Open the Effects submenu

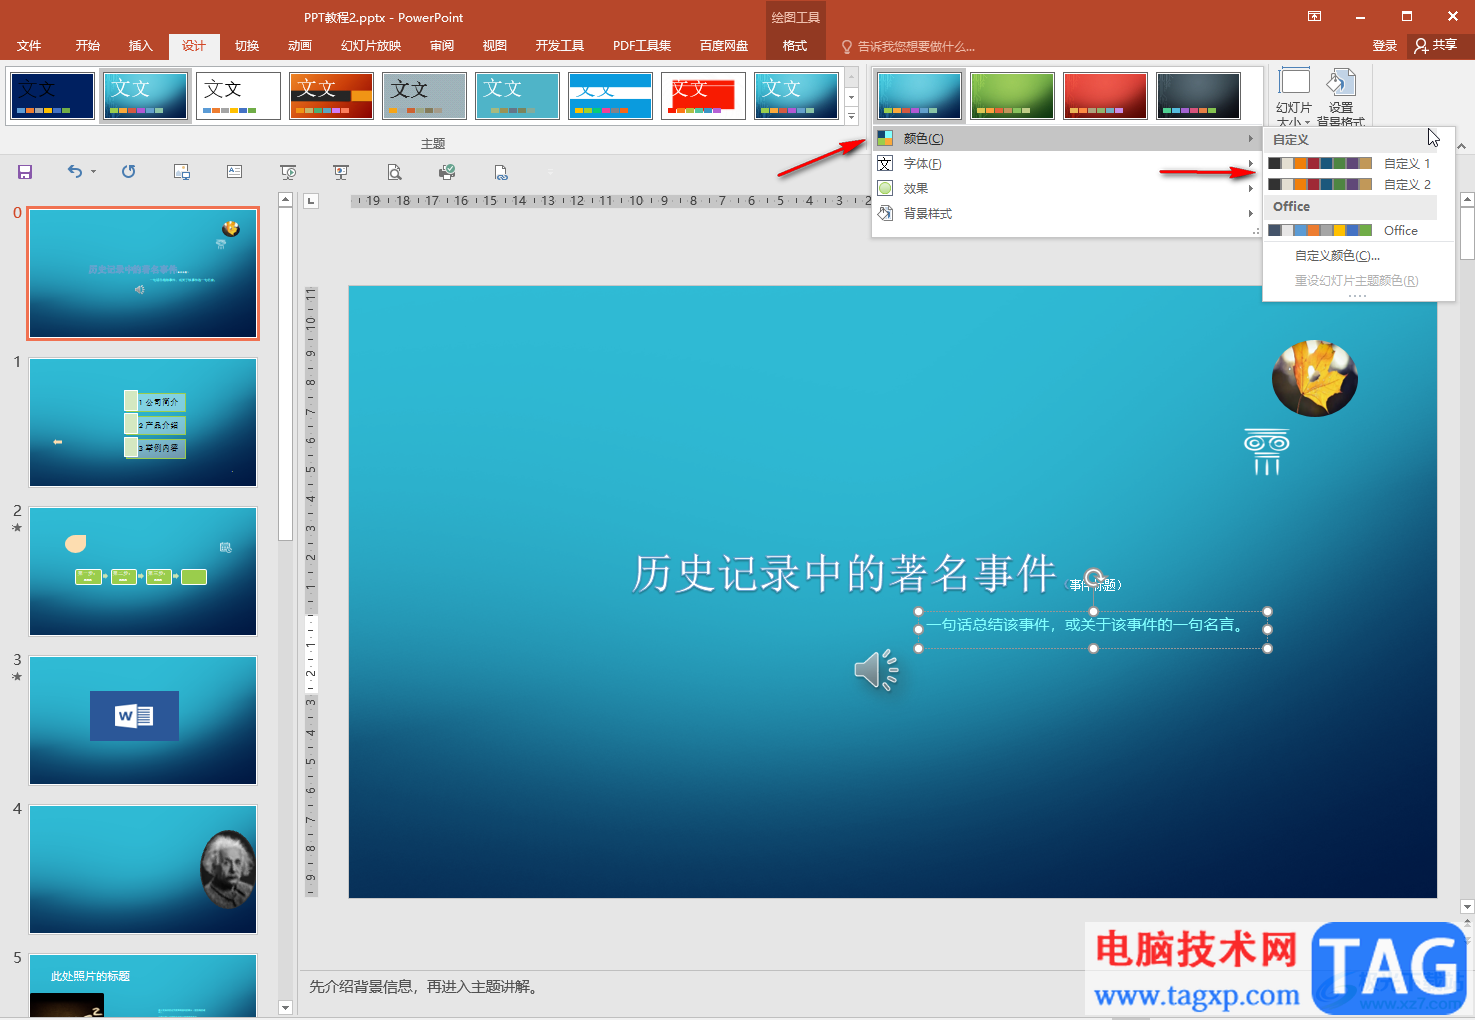click(1066, 188)
